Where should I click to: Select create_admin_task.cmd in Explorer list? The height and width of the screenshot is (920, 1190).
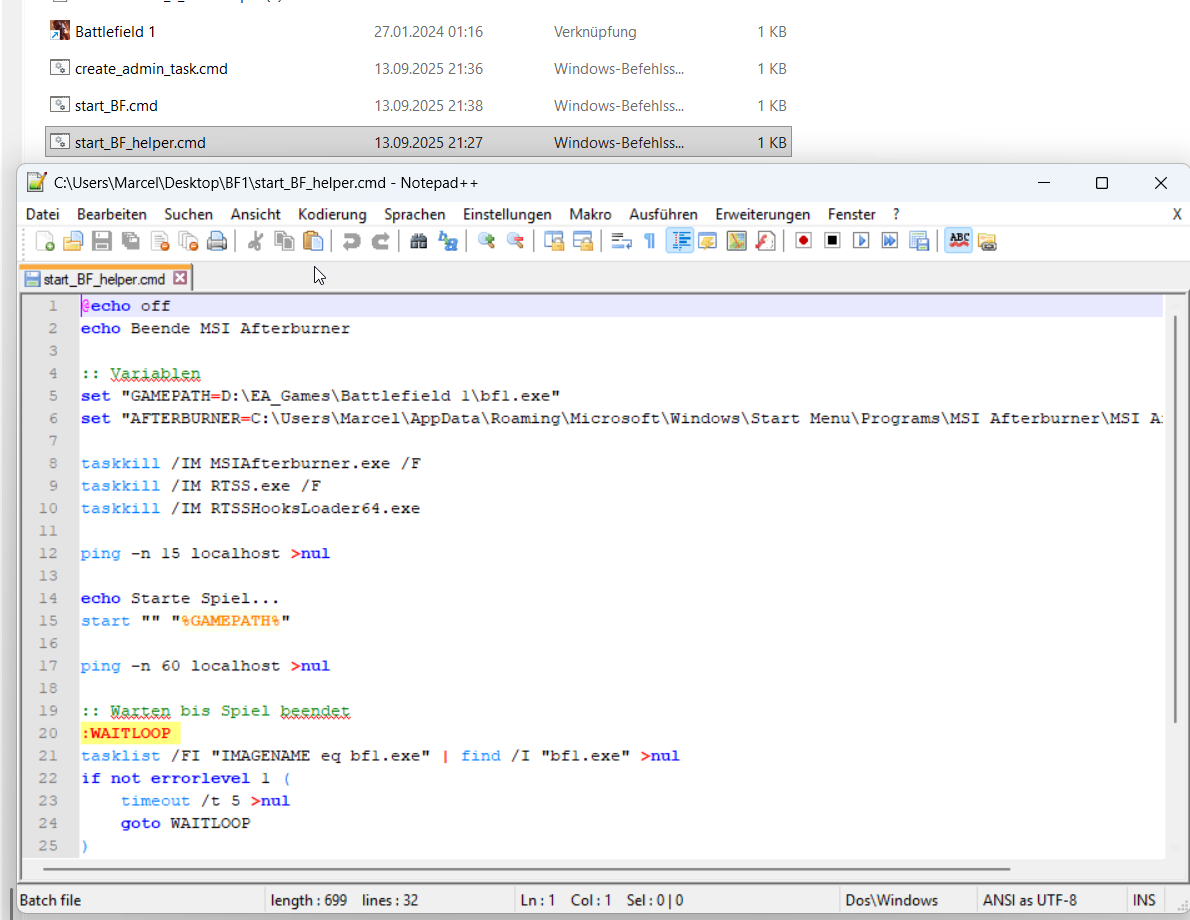[x=418, y=68]
